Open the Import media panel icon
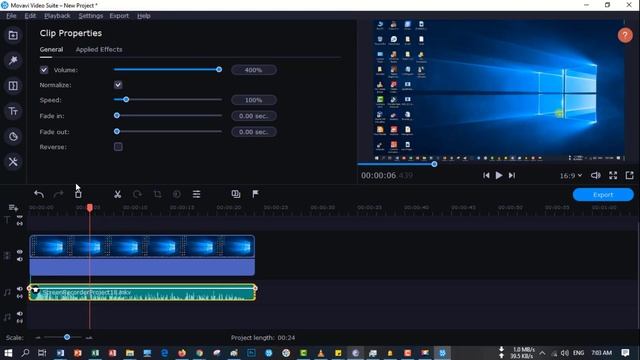This screenshot has height=360, width=640. tap(13, 36)
